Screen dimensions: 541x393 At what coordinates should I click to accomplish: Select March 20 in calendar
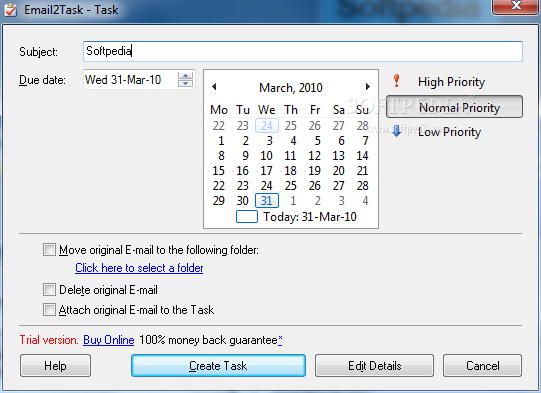click(338, 170)
